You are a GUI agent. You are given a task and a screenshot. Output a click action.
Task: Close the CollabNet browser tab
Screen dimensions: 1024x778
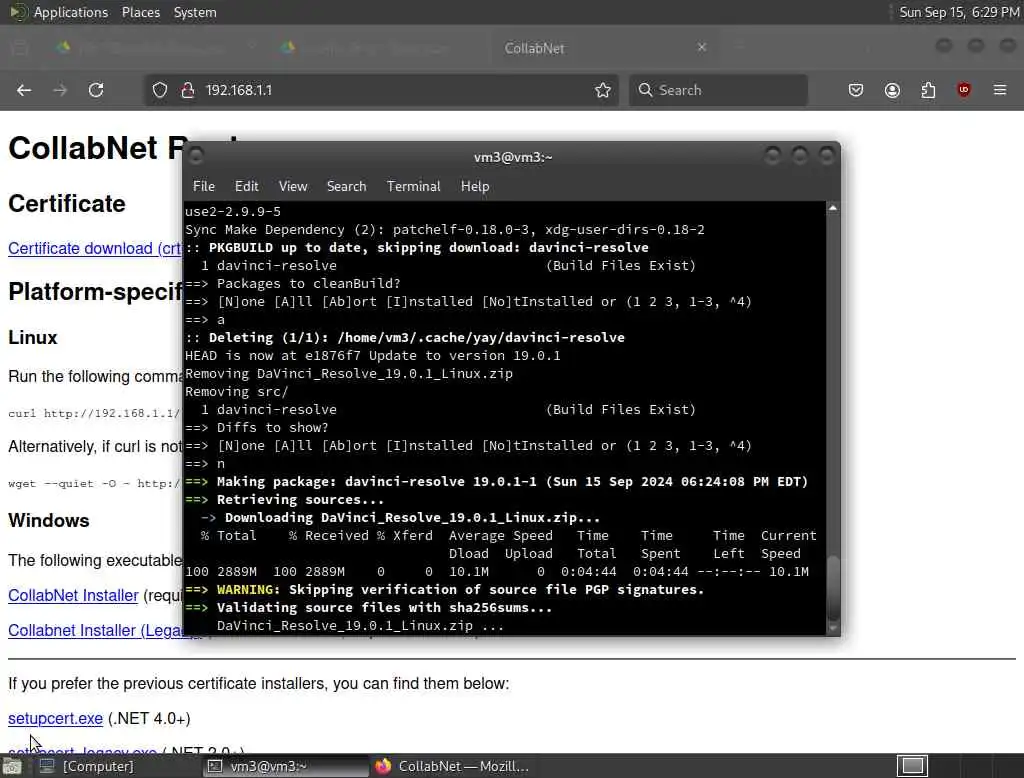[x=702, y=47]
